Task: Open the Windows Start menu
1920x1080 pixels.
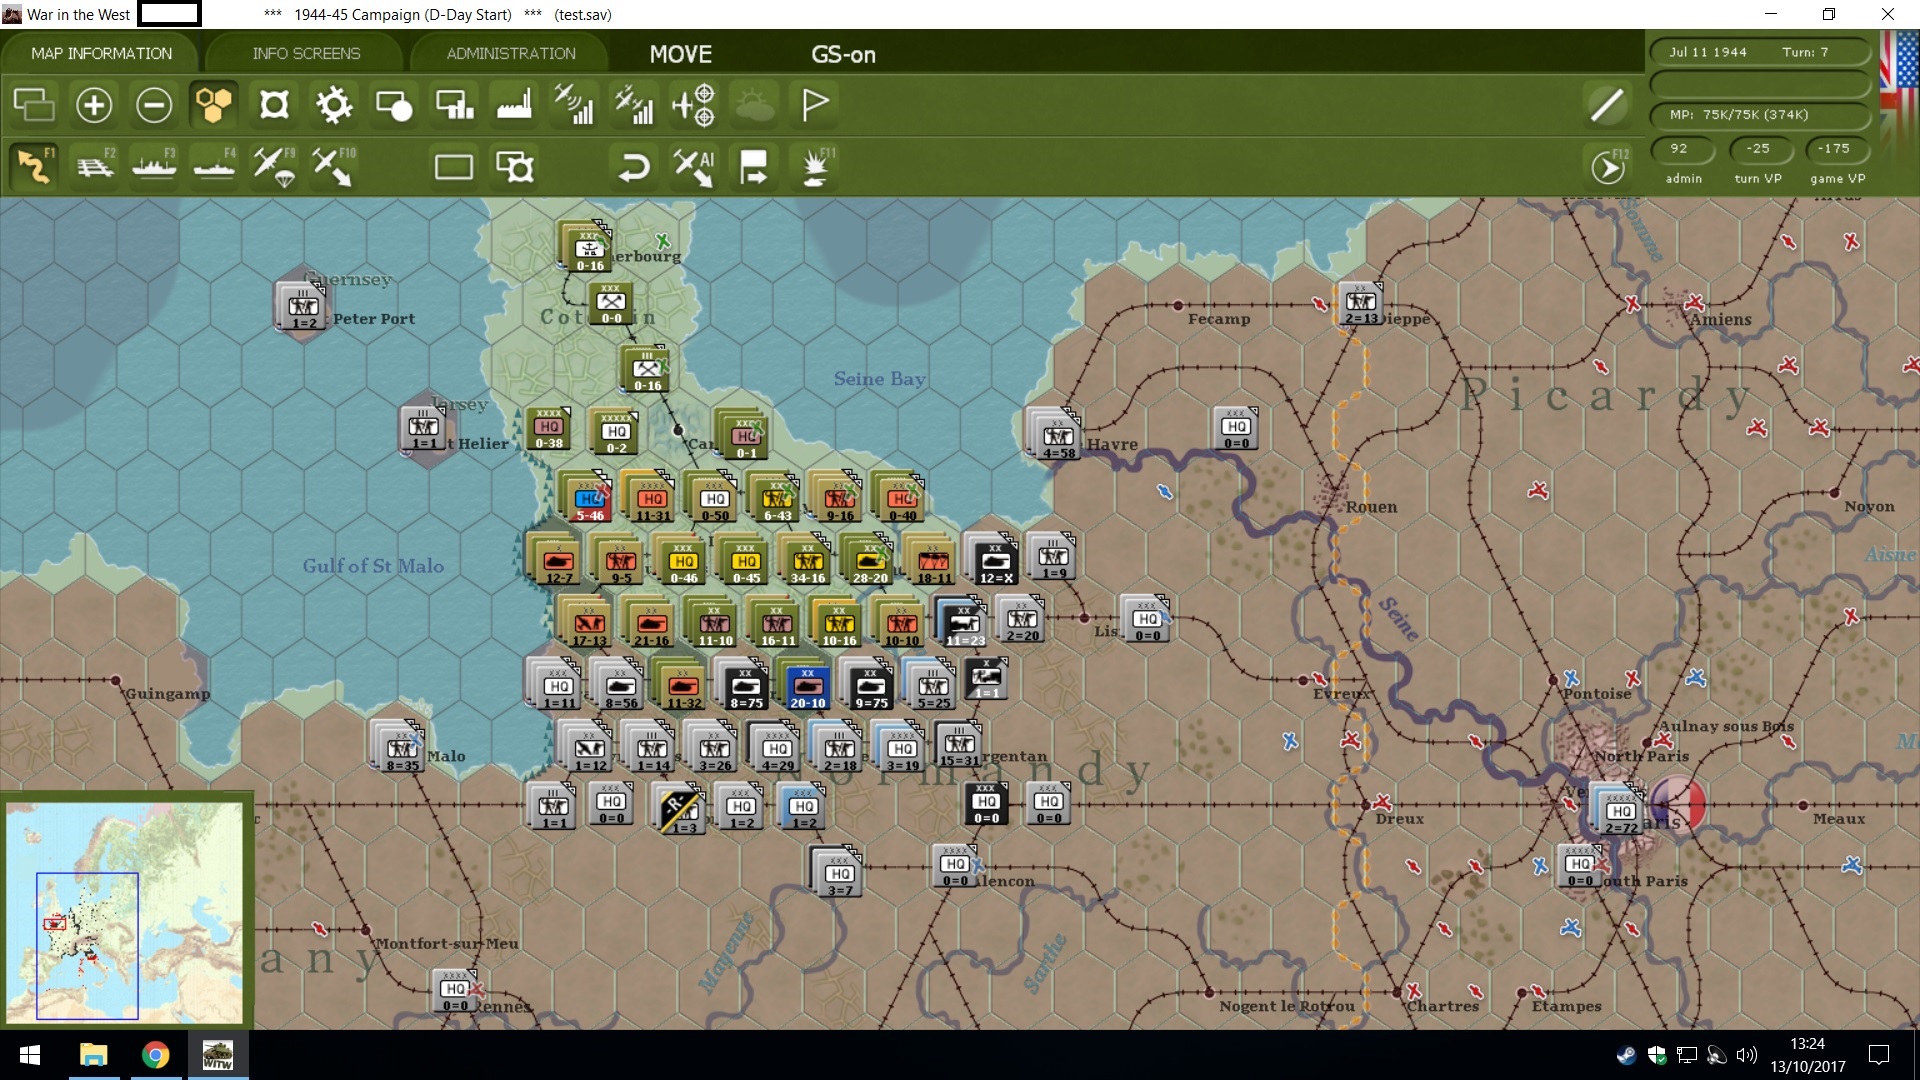Action: click(x=30, y=1055)
